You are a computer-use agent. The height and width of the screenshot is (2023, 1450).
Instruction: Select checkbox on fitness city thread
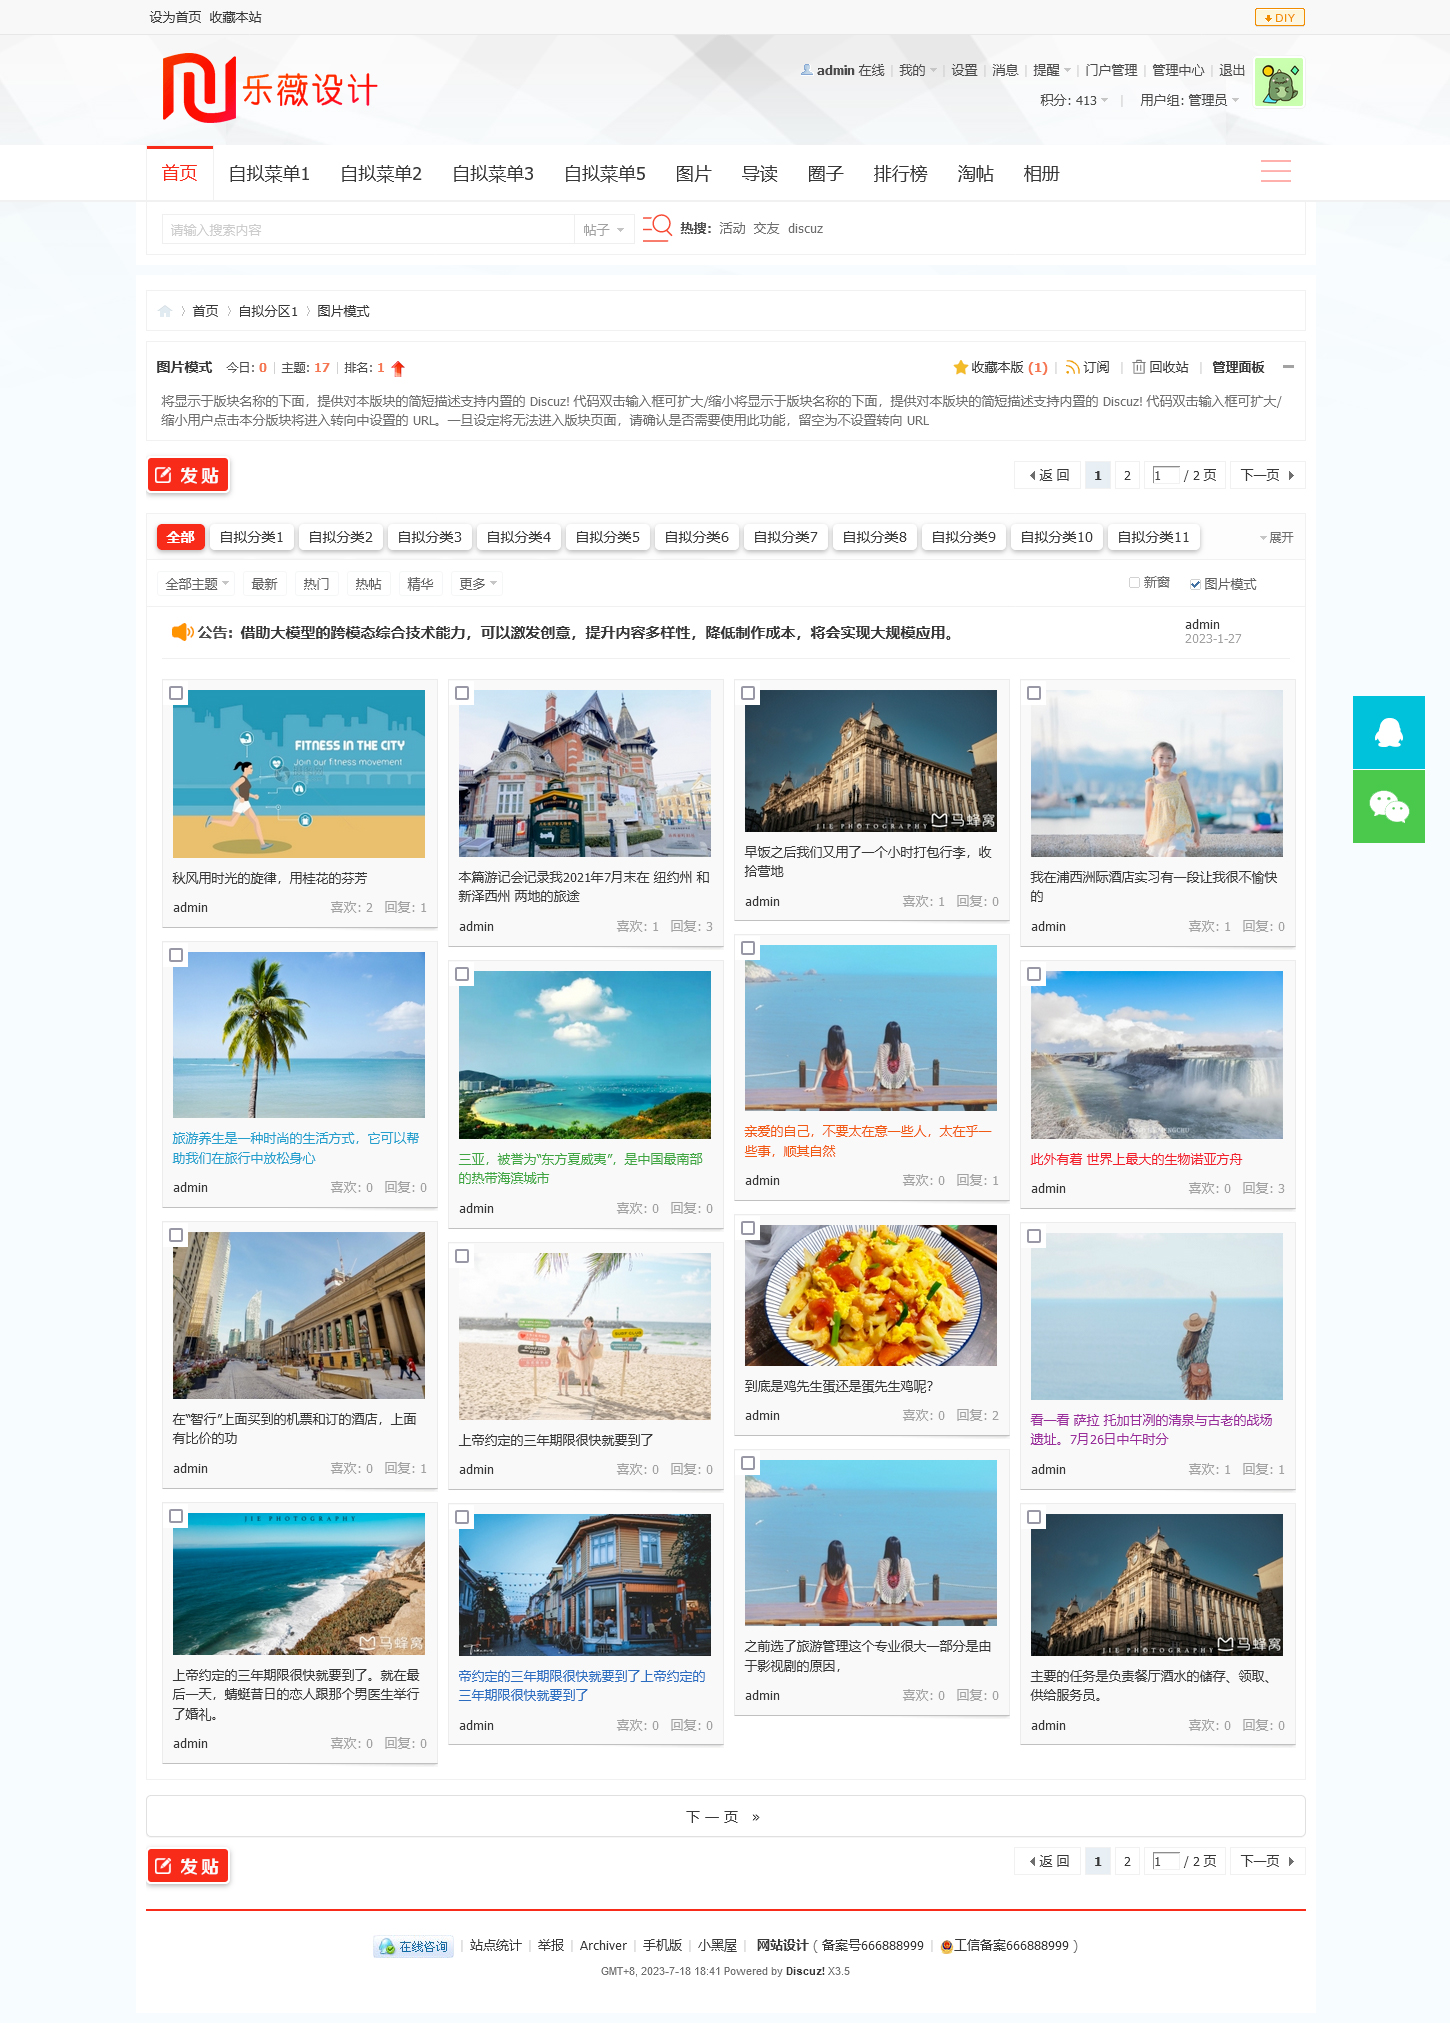point(176,693)
